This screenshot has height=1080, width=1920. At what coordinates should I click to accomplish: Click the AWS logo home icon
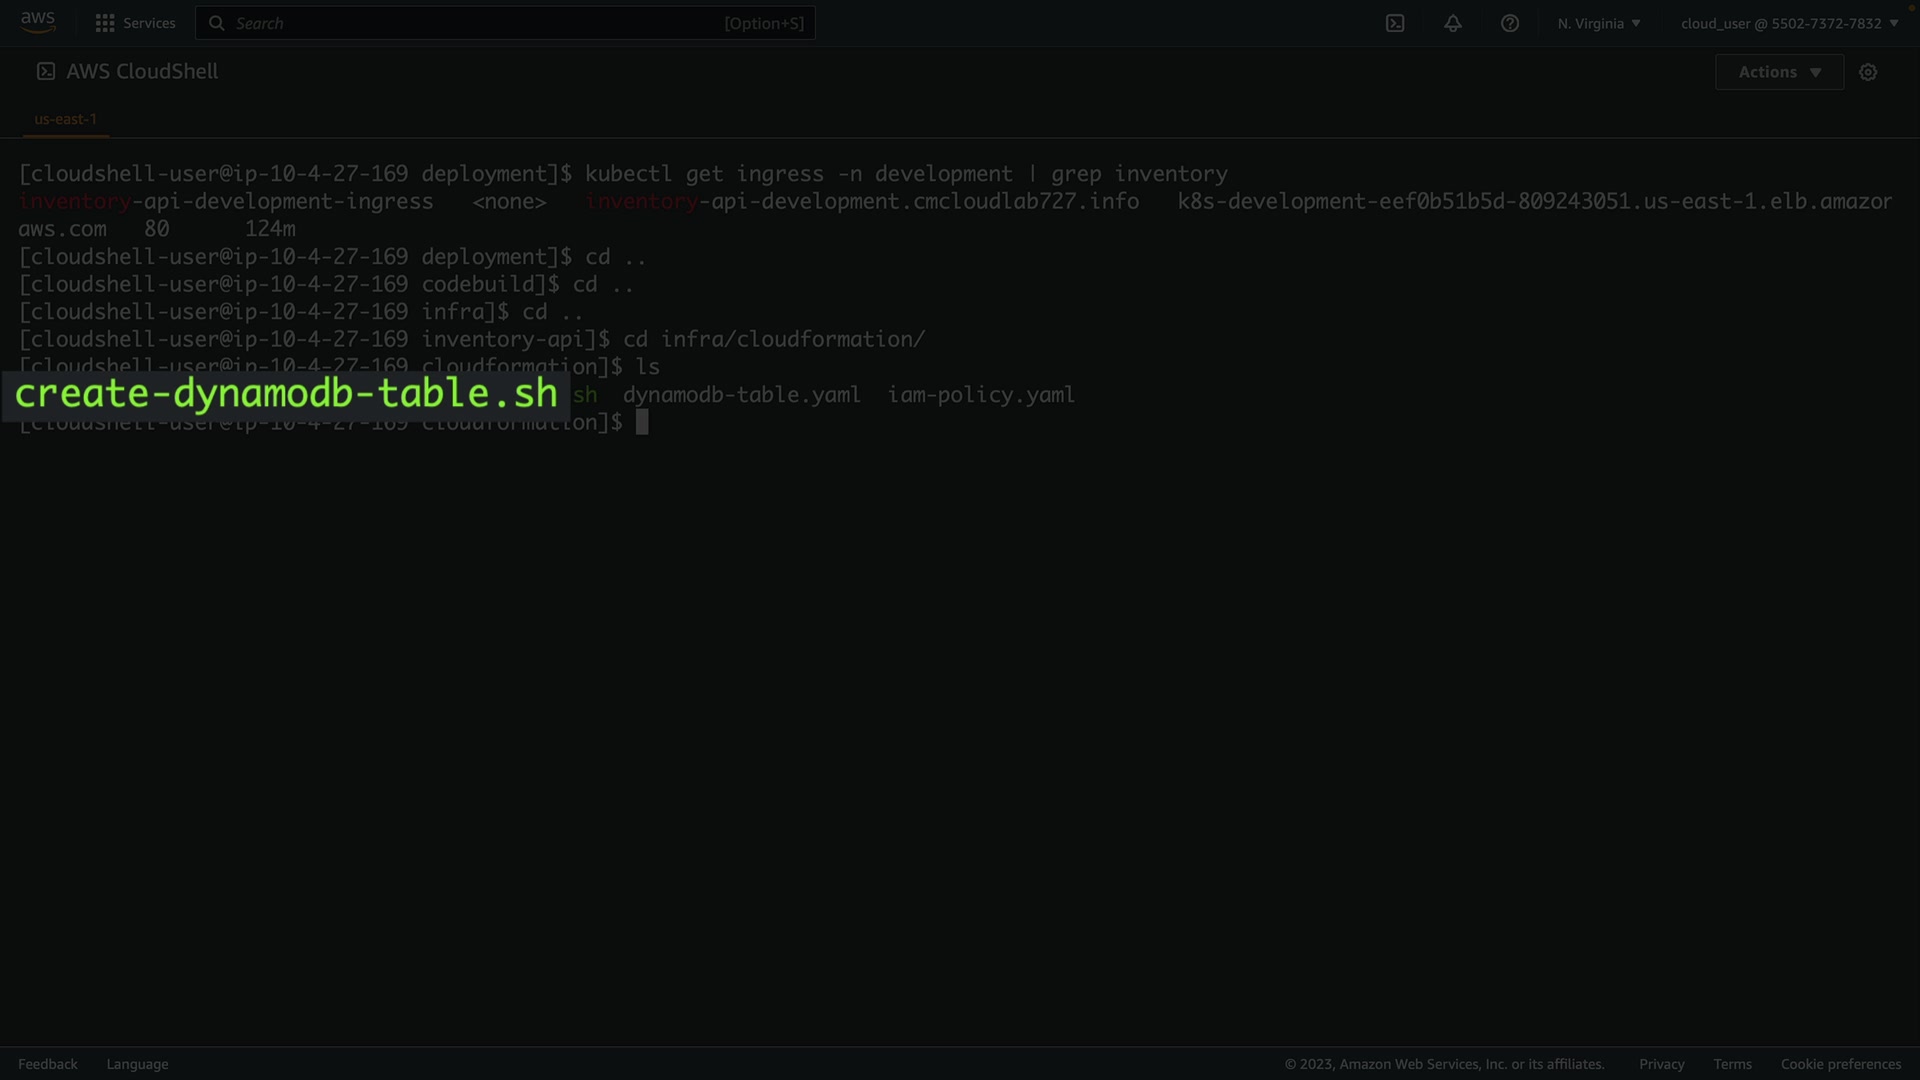click(x=38, y=22)
